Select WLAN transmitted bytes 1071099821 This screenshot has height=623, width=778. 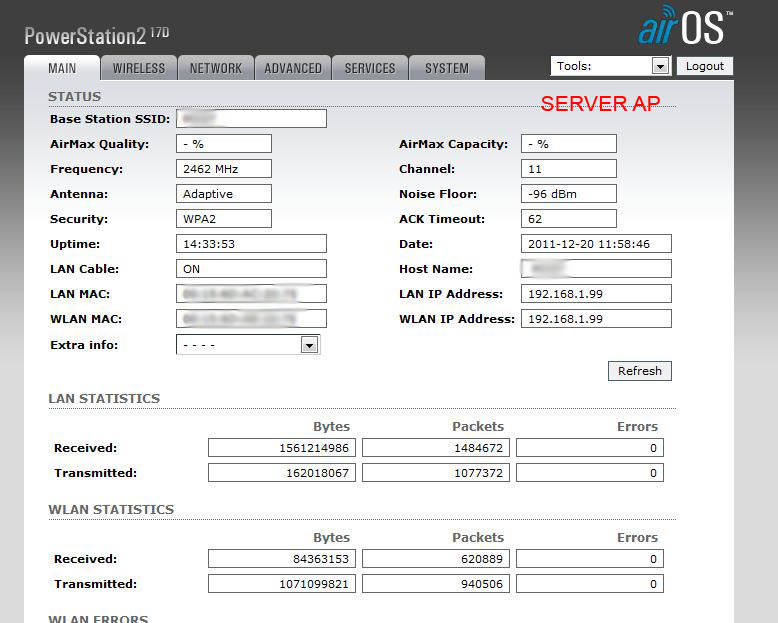pyautogui.click(x=282, y=584)
